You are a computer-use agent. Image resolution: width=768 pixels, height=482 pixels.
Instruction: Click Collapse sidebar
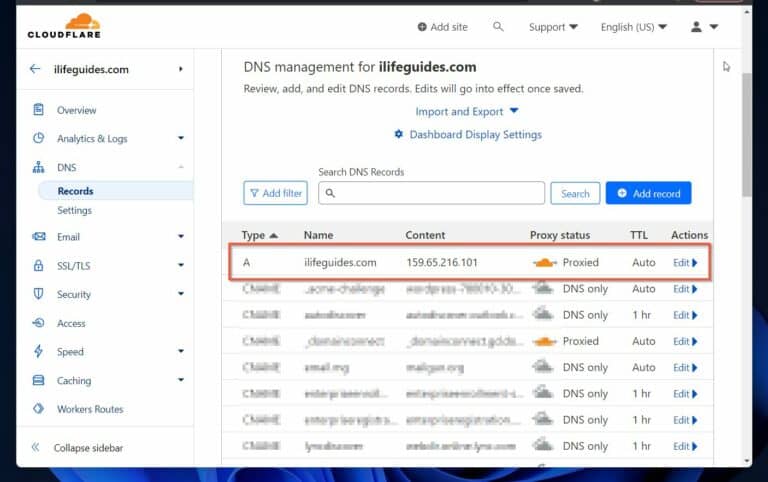(88, 448)
